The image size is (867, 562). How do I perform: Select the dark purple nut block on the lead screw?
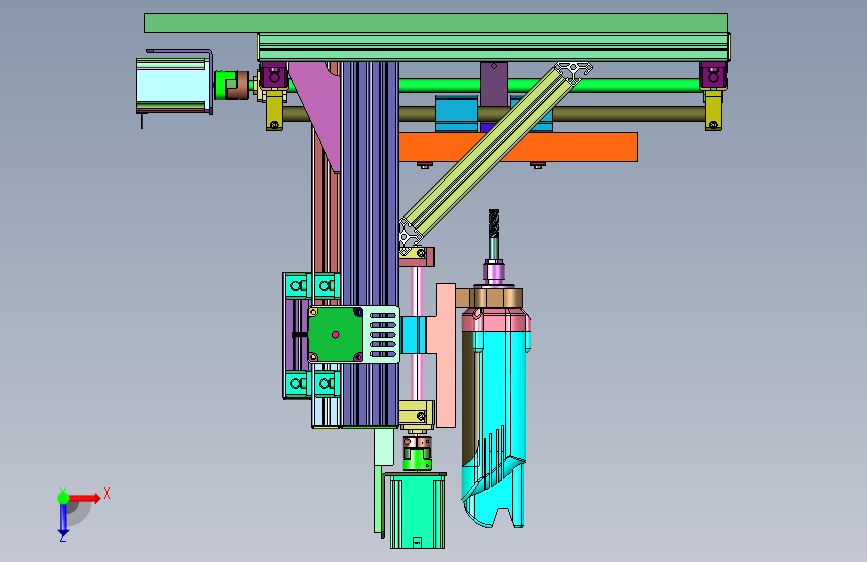pyautogui.click(x=494, y=84)
